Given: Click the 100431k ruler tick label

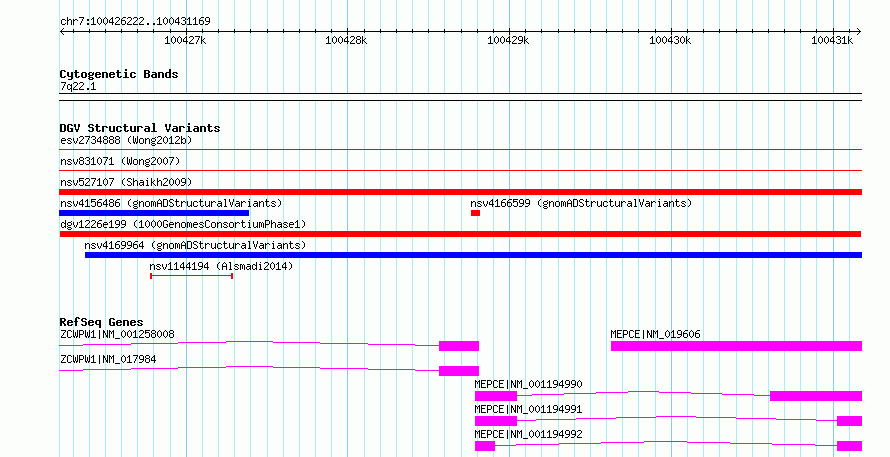Looking at the screenshot, I should click(832, 40).
